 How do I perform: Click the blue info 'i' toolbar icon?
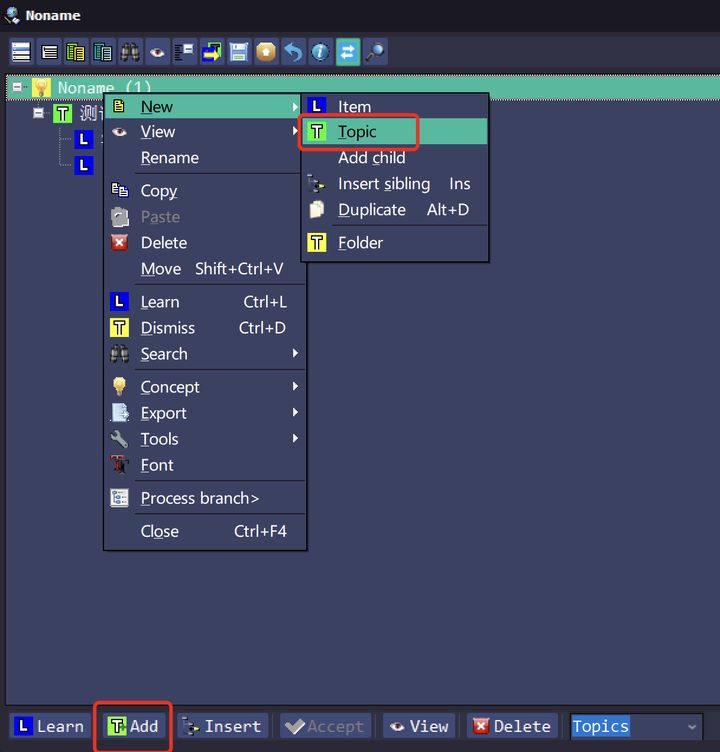(320, 52)
